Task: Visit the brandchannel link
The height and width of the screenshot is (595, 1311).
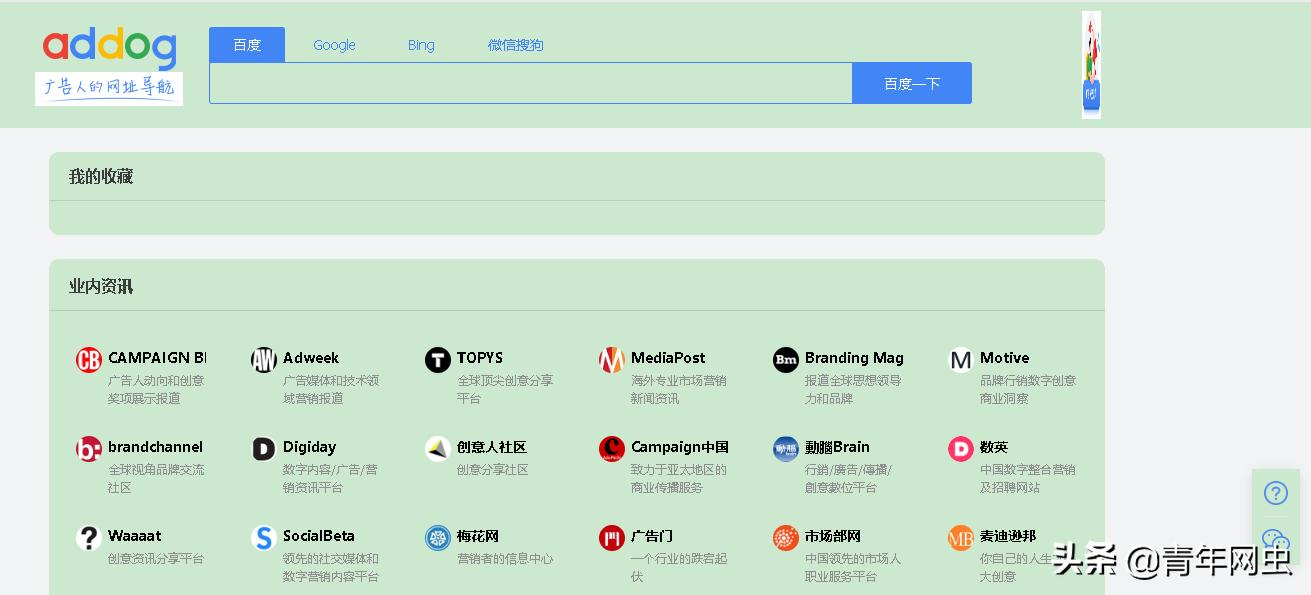Action: click(x=155, y=447)
